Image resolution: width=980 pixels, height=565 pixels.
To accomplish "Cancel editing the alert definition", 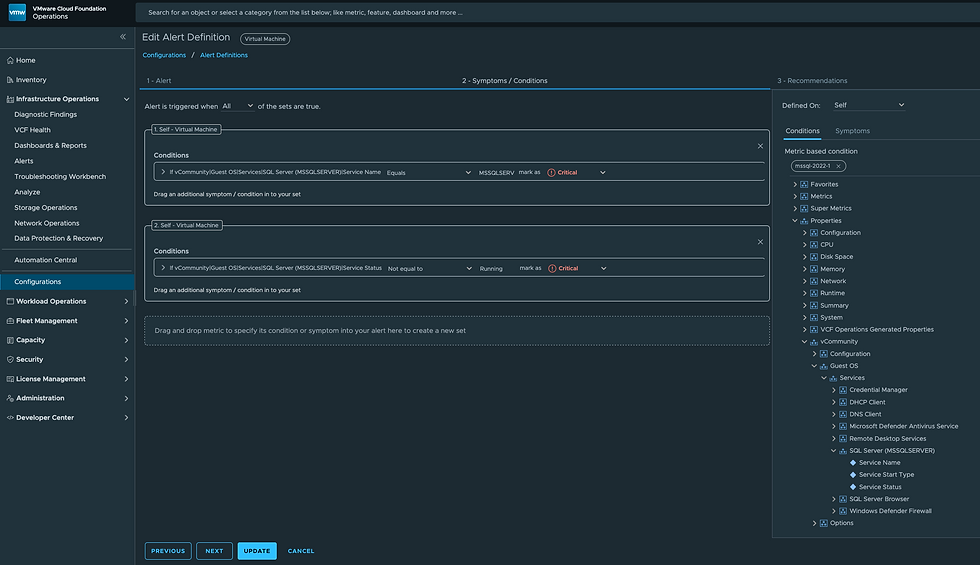I will [x=301, y=551].
